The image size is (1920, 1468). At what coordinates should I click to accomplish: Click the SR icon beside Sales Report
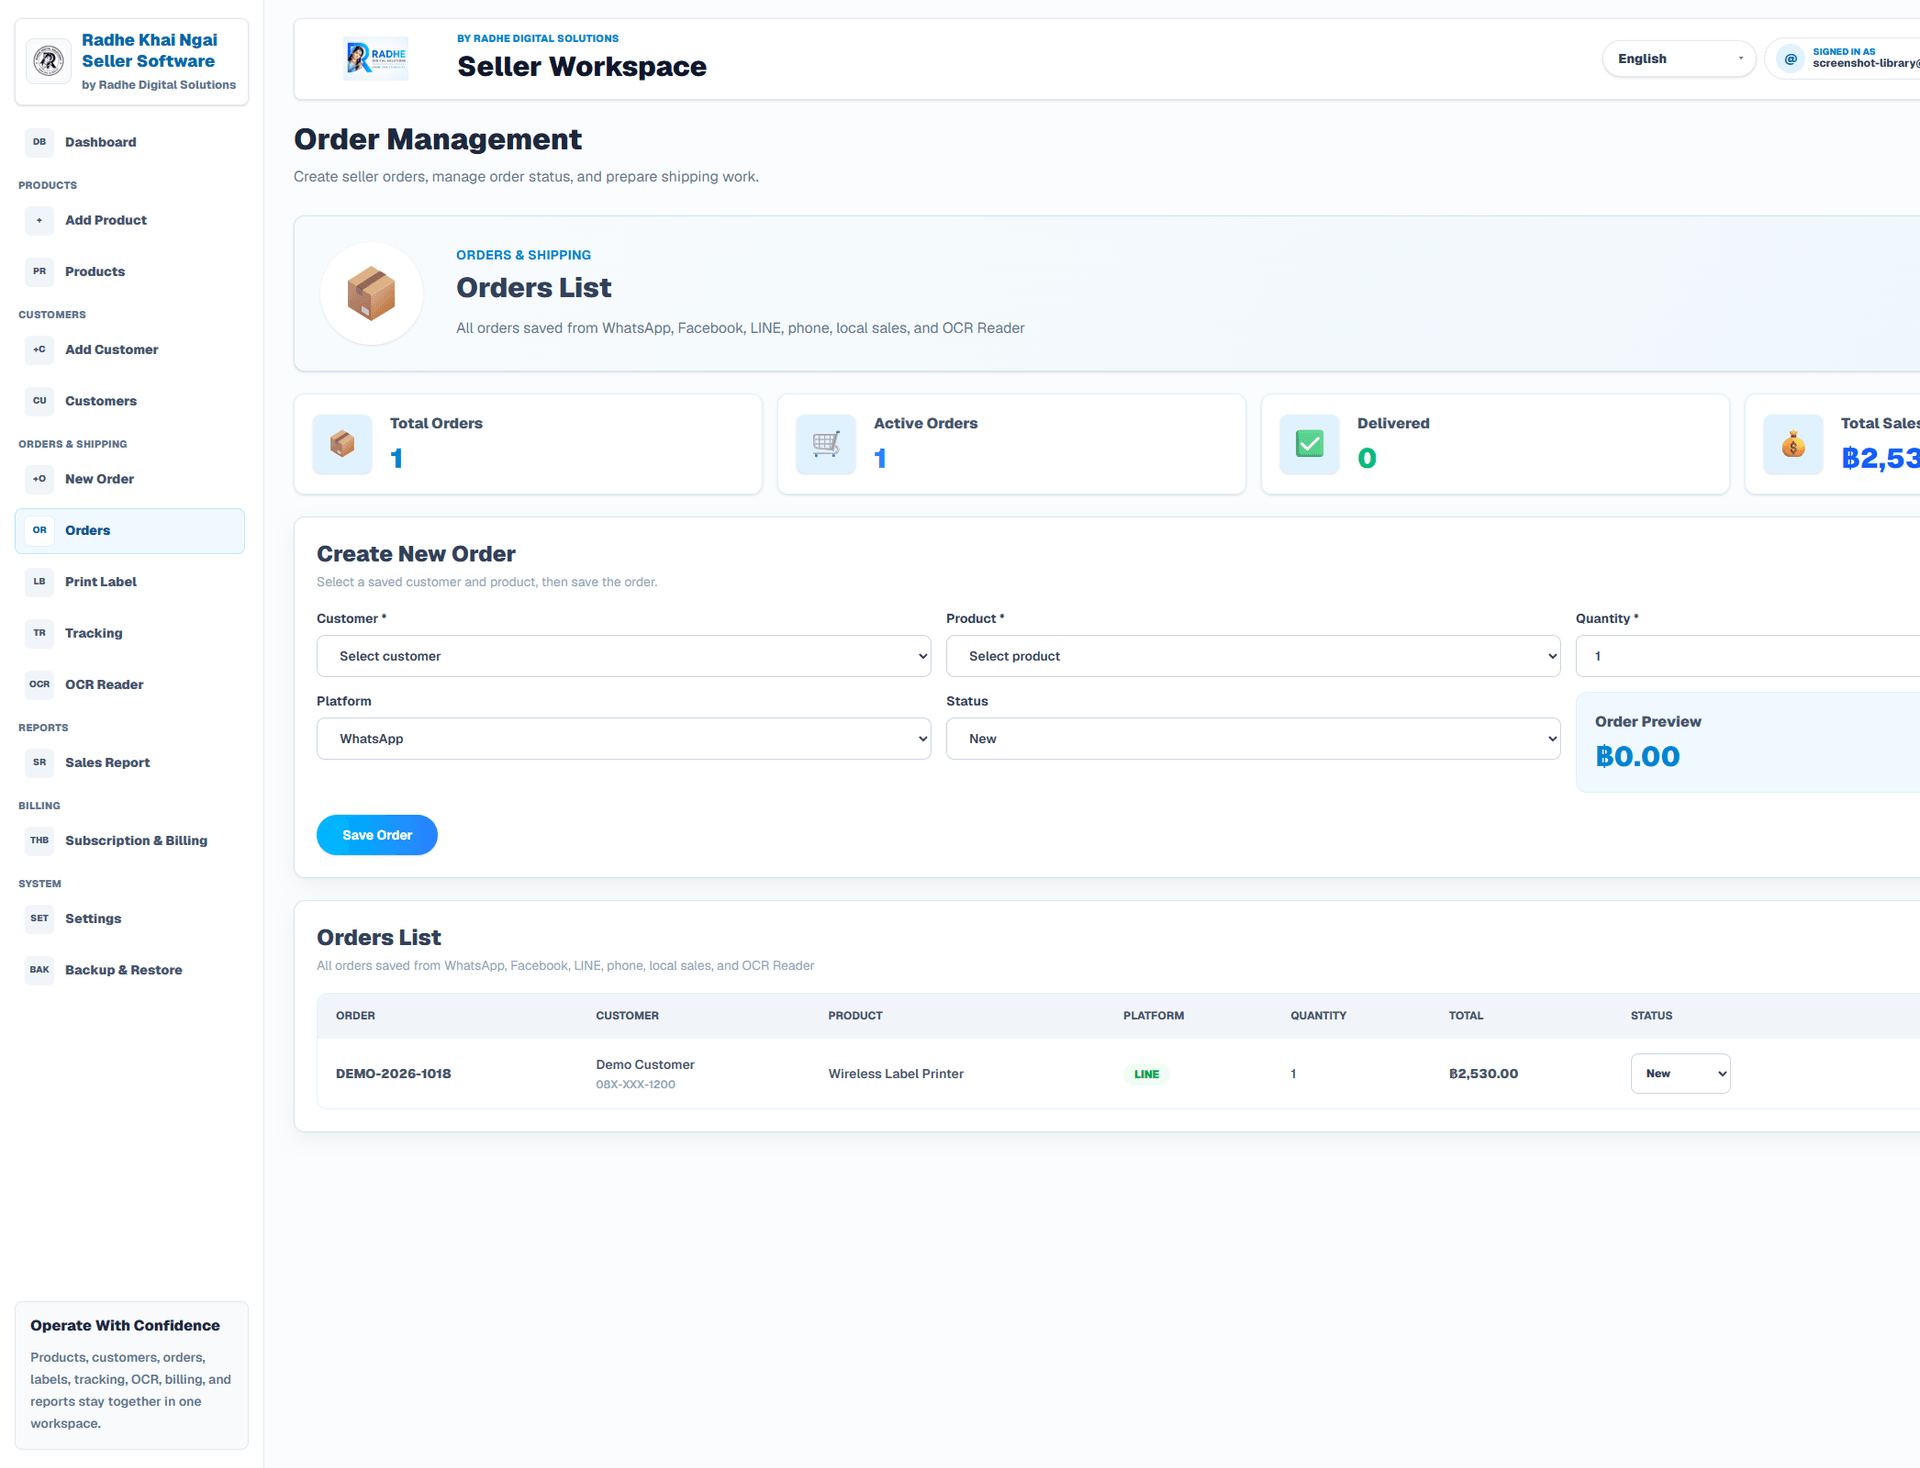click(39, 762)
